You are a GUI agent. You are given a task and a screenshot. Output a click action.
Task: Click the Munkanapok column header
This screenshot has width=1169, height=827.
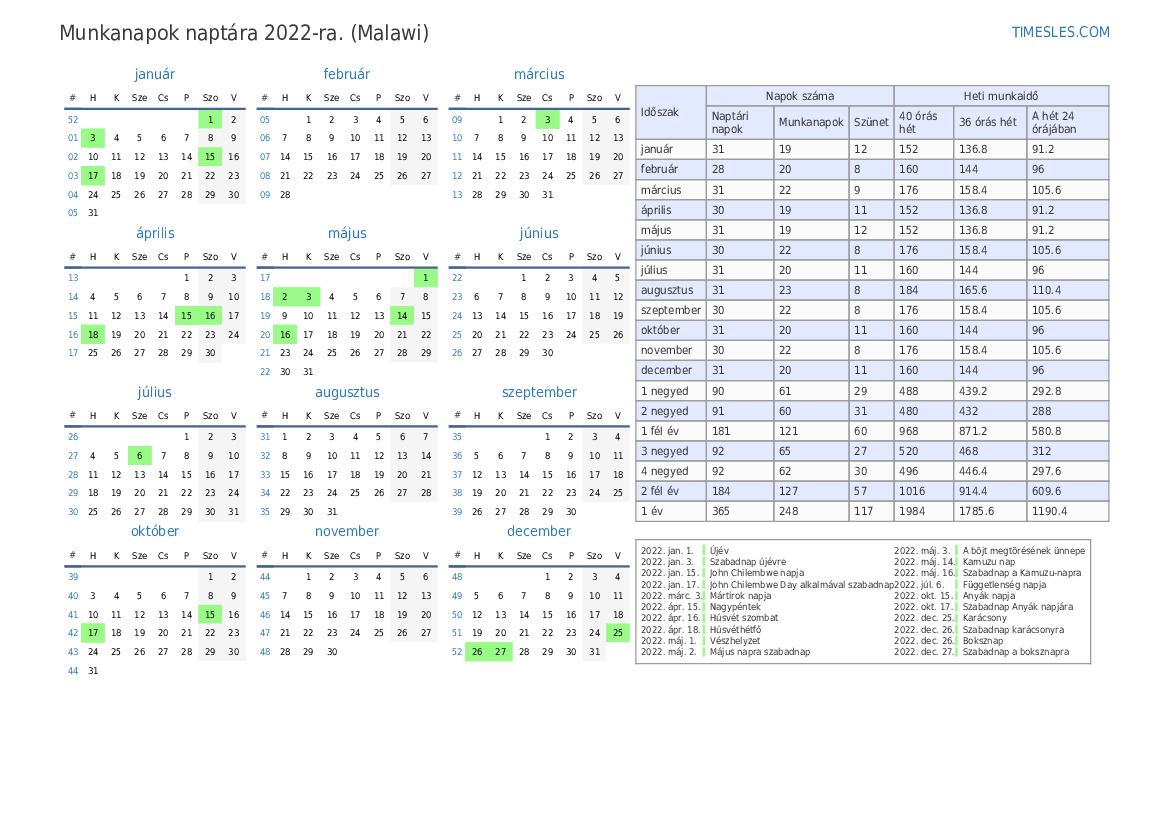click(x=811, y=122)
